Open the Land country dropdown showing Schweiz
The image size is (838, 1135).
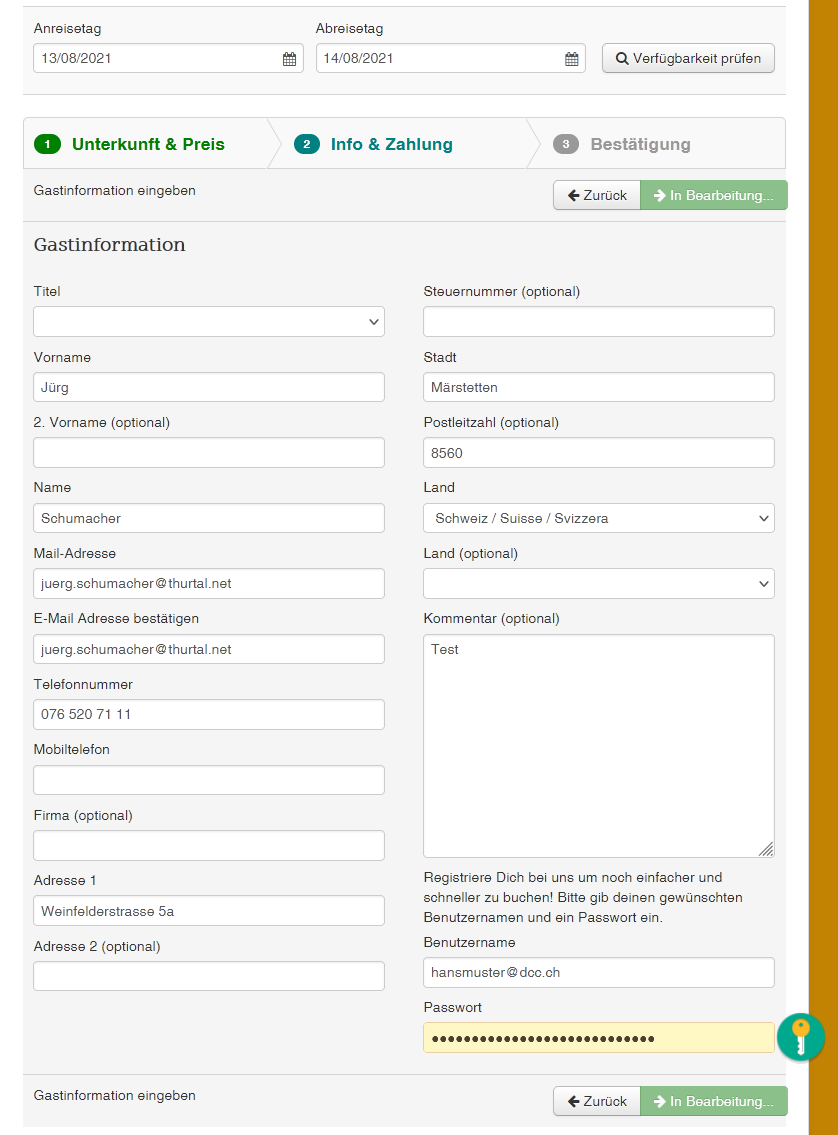[x=599, y=518]
